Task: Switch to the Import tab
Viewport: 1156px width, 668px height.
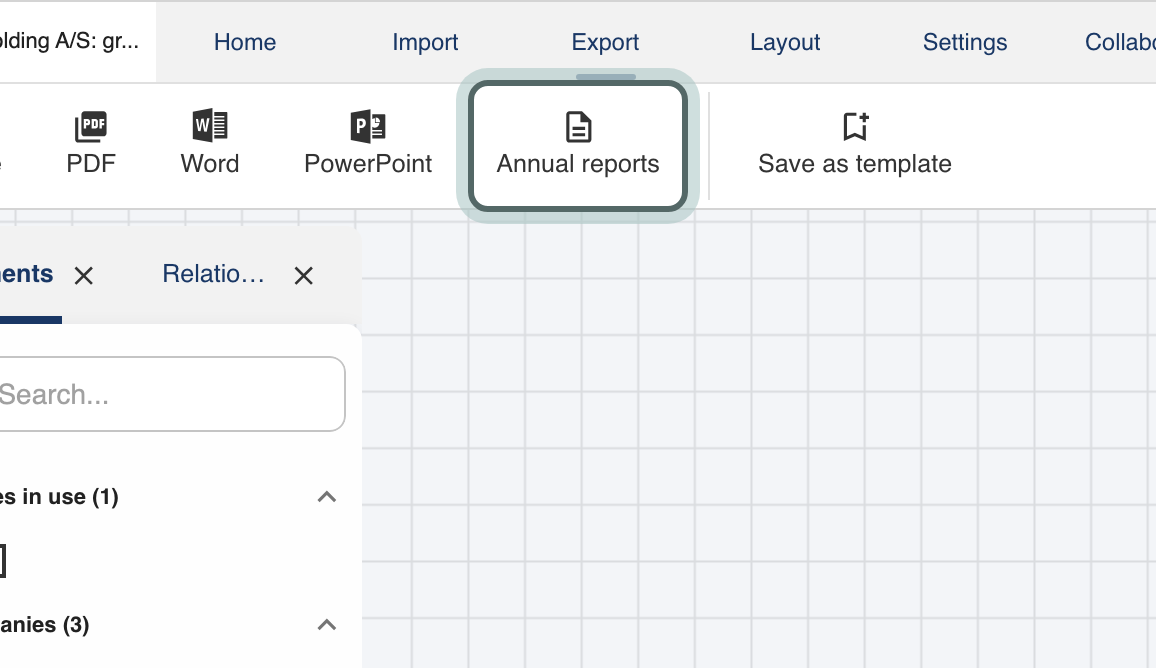Action: 425,42
